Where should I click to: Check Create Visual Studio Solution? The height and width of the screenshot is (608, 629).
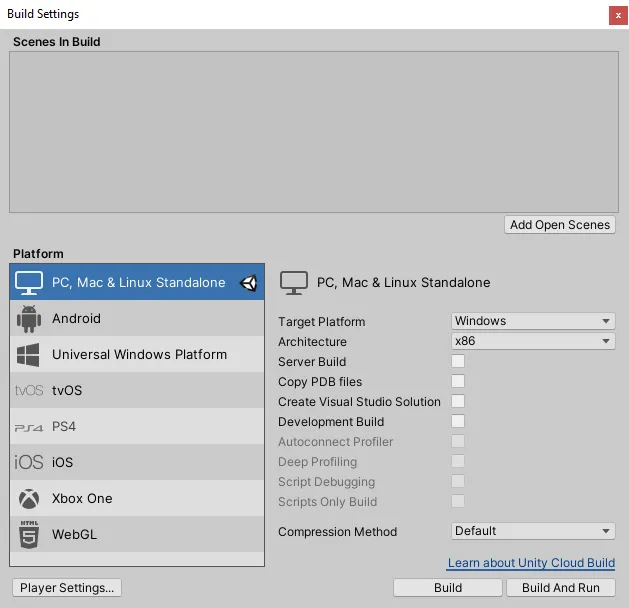[458, 401]
